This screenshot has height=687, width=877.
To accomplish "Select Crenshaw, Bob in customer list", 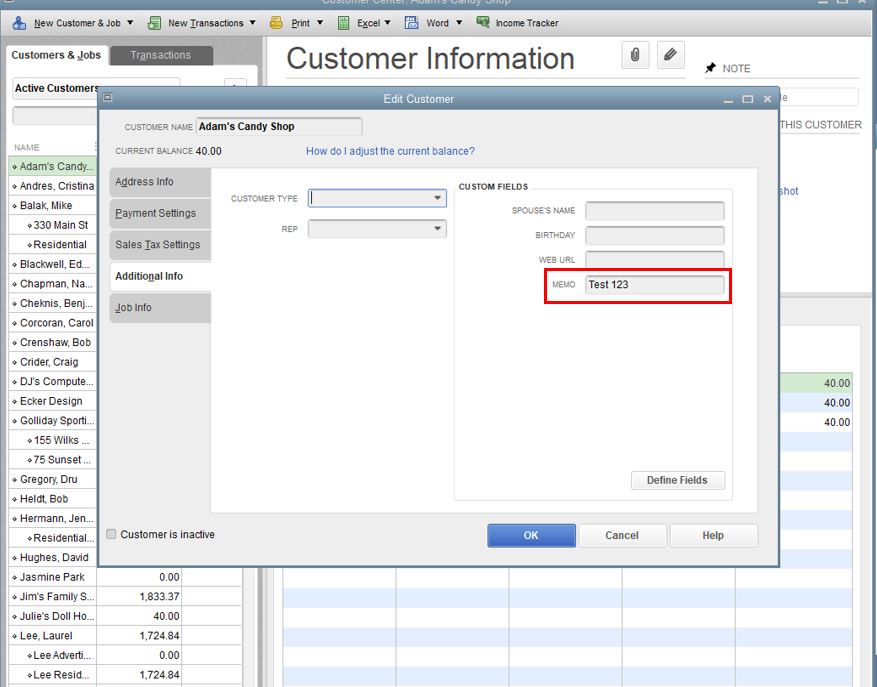I will point(53,342).
